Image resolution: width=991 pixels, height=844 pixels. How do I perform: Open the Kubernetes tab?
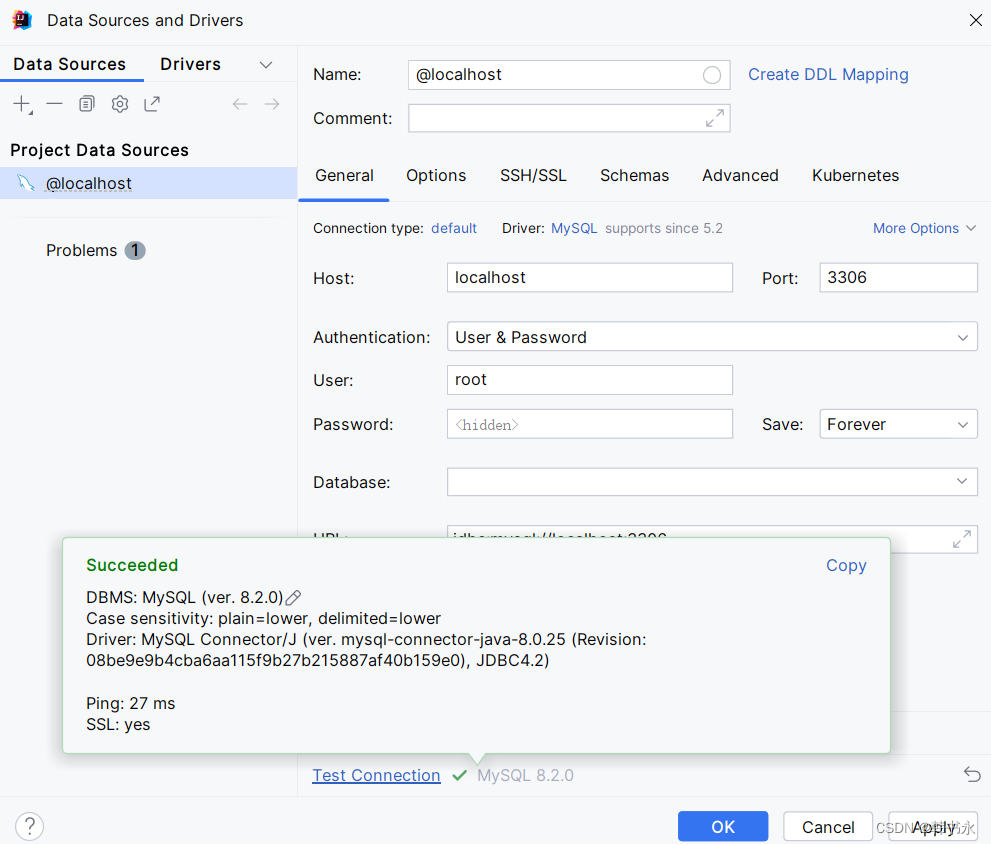(x=855, y=176)
